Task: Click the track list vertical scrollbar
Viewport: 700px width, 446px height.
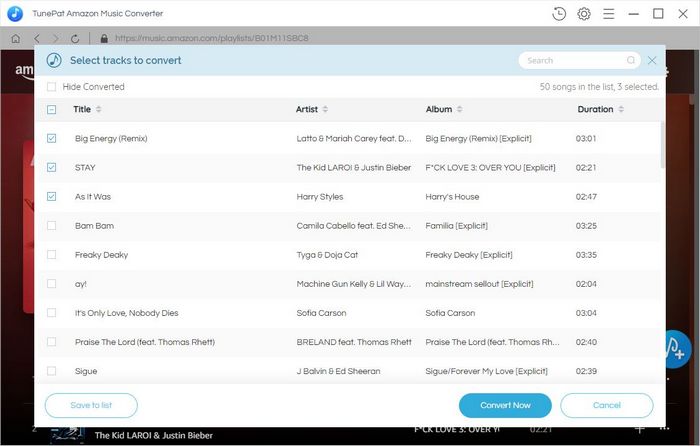Action: coord(662,146)
